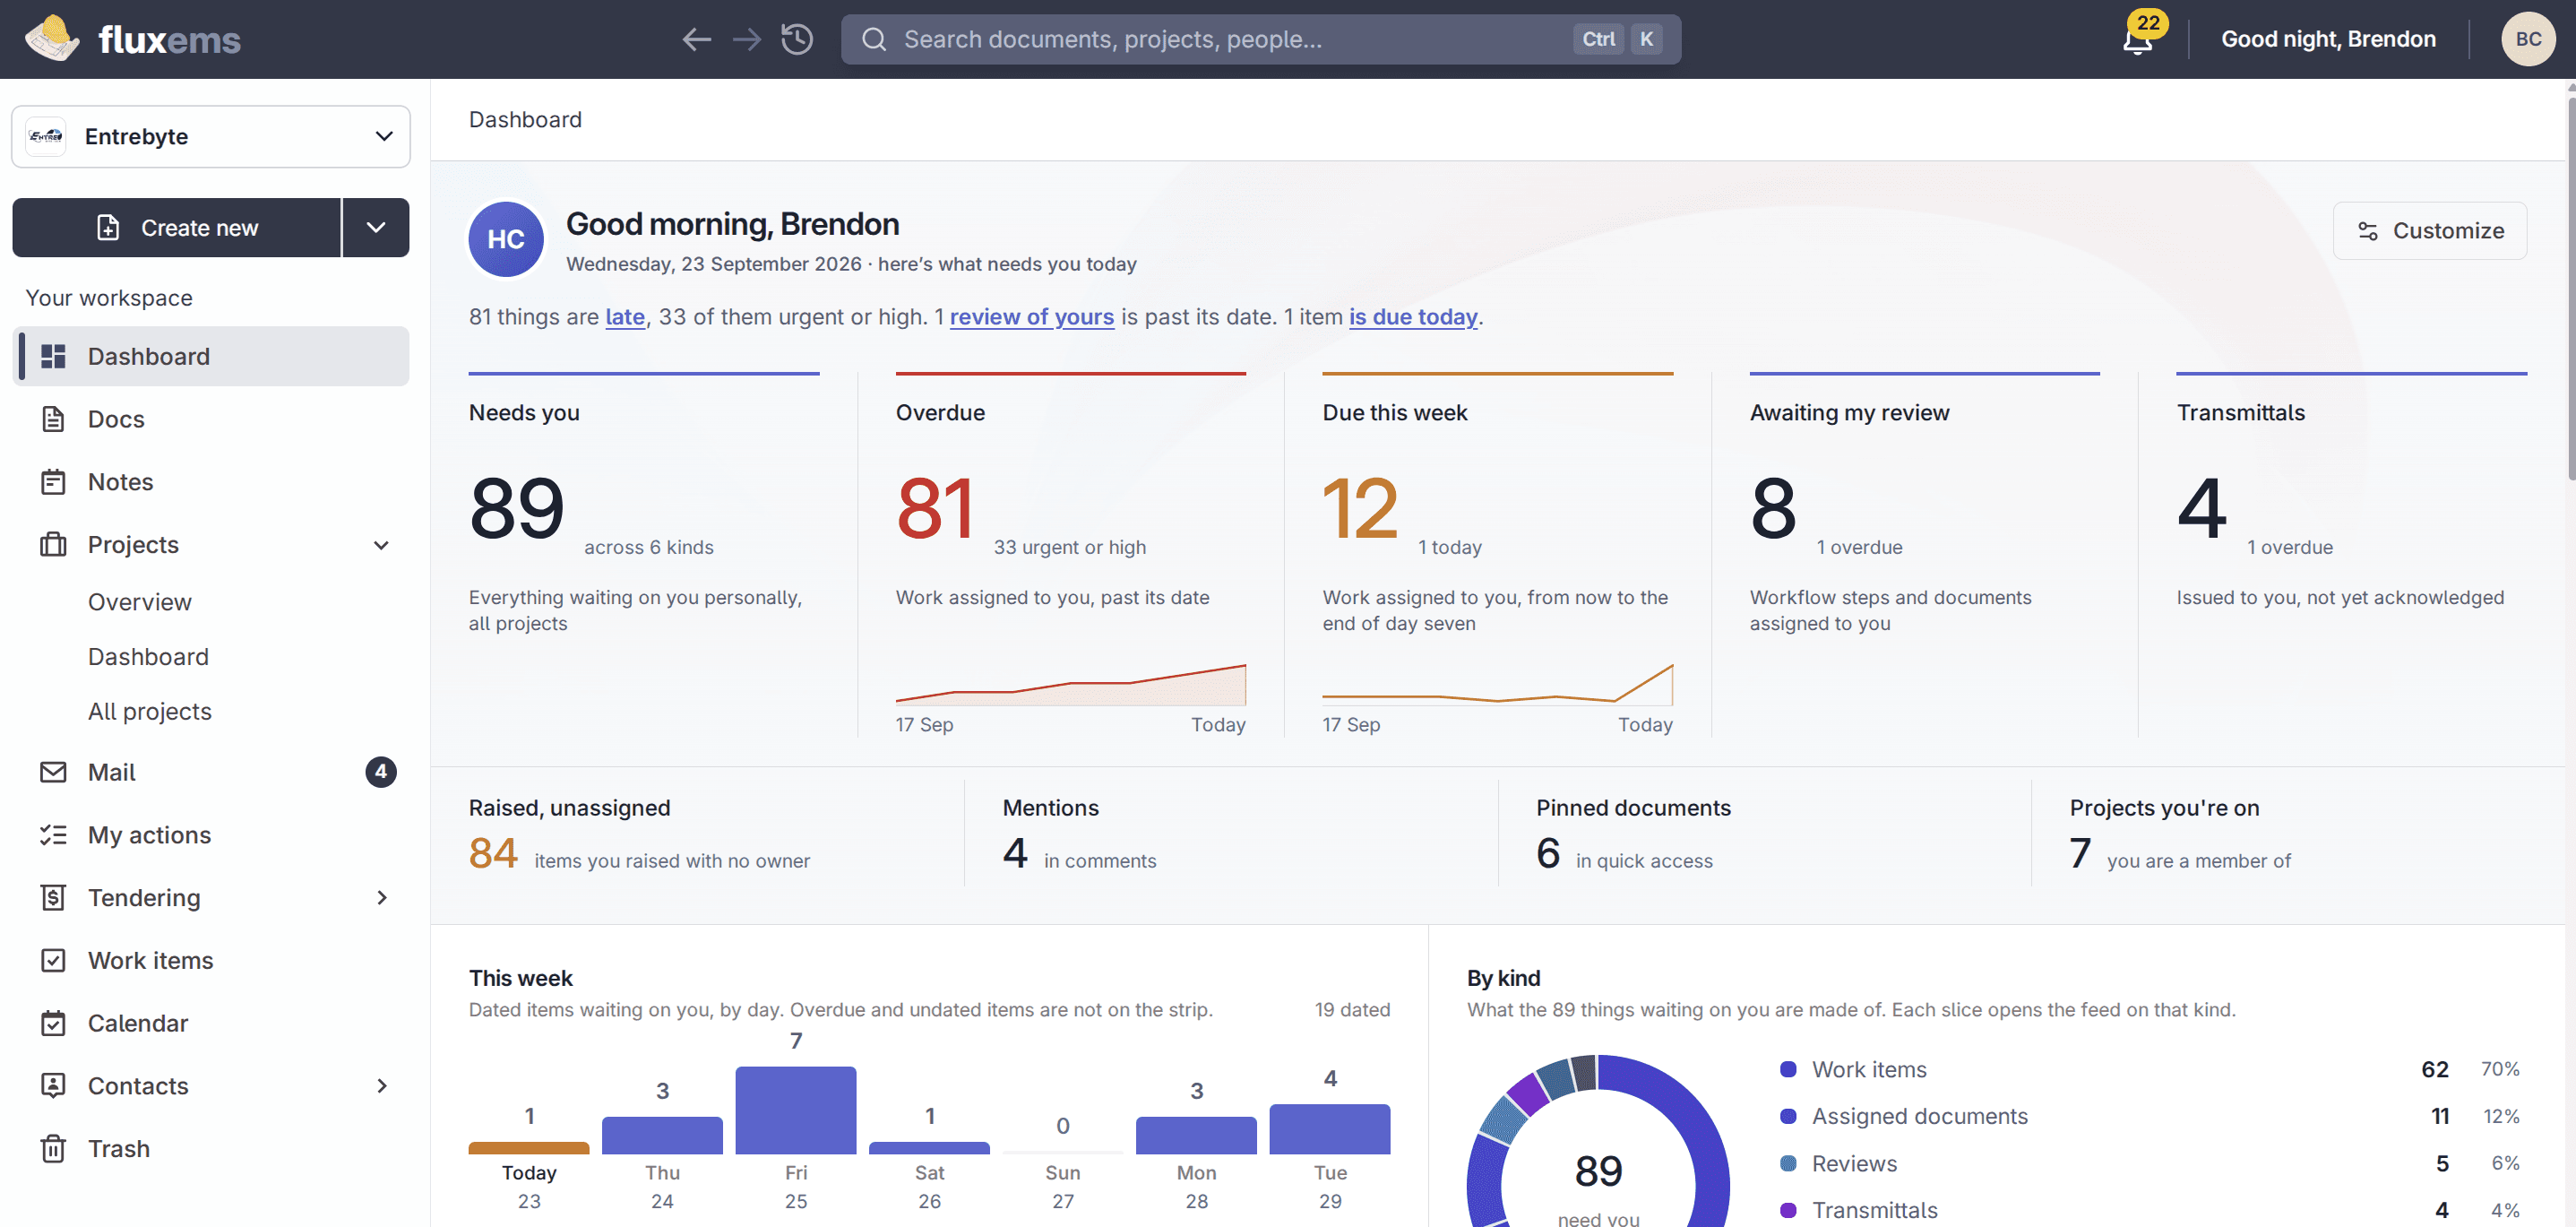
Task: Click the Calendar icon in sidebar
Action: click(53, 1023)
